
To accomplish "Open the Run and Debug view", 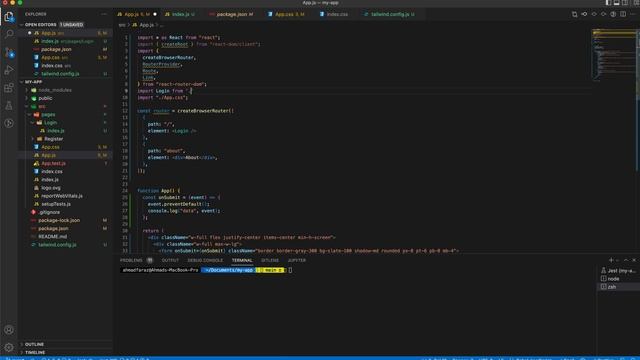I will coord(9,70).
